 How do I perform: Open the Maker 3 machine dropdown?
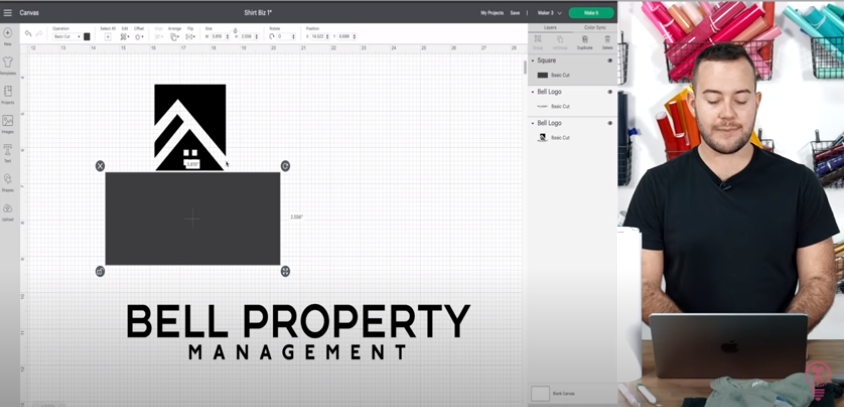click(x=550, y=13)
